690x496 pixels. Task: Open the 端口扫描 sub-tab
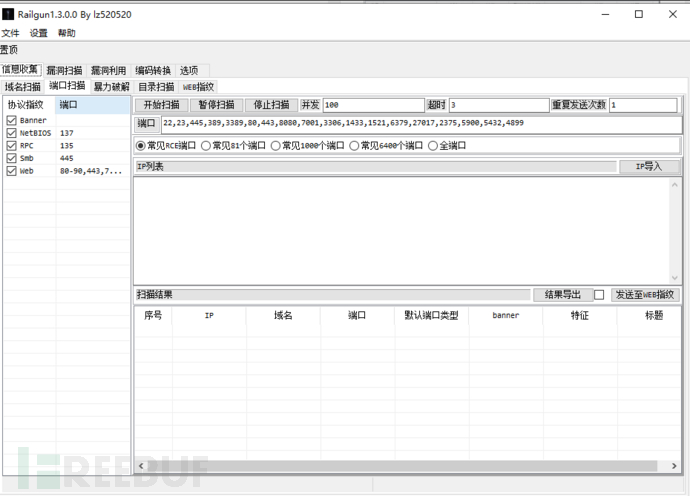(67, 86)
